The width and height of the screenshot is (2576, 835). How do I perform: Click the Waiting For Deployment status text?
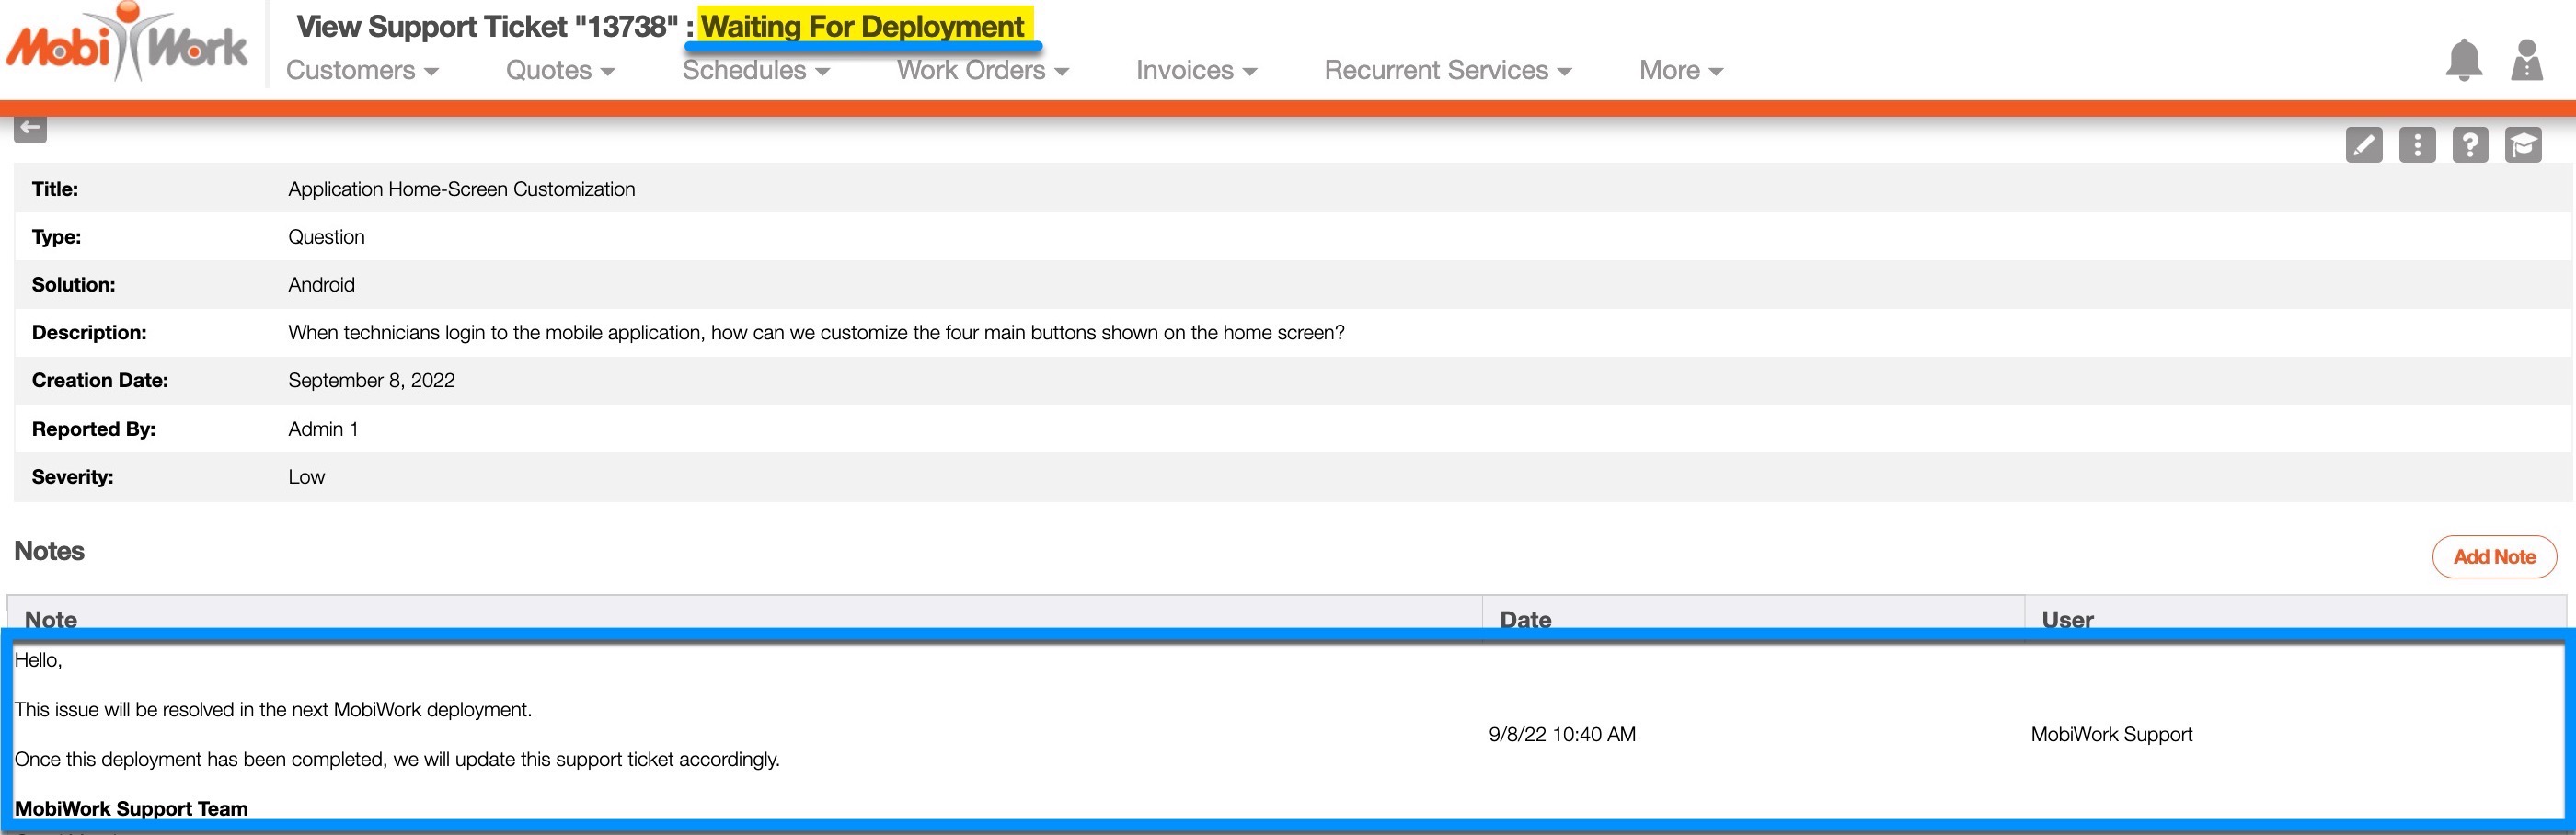click(862, 27)
